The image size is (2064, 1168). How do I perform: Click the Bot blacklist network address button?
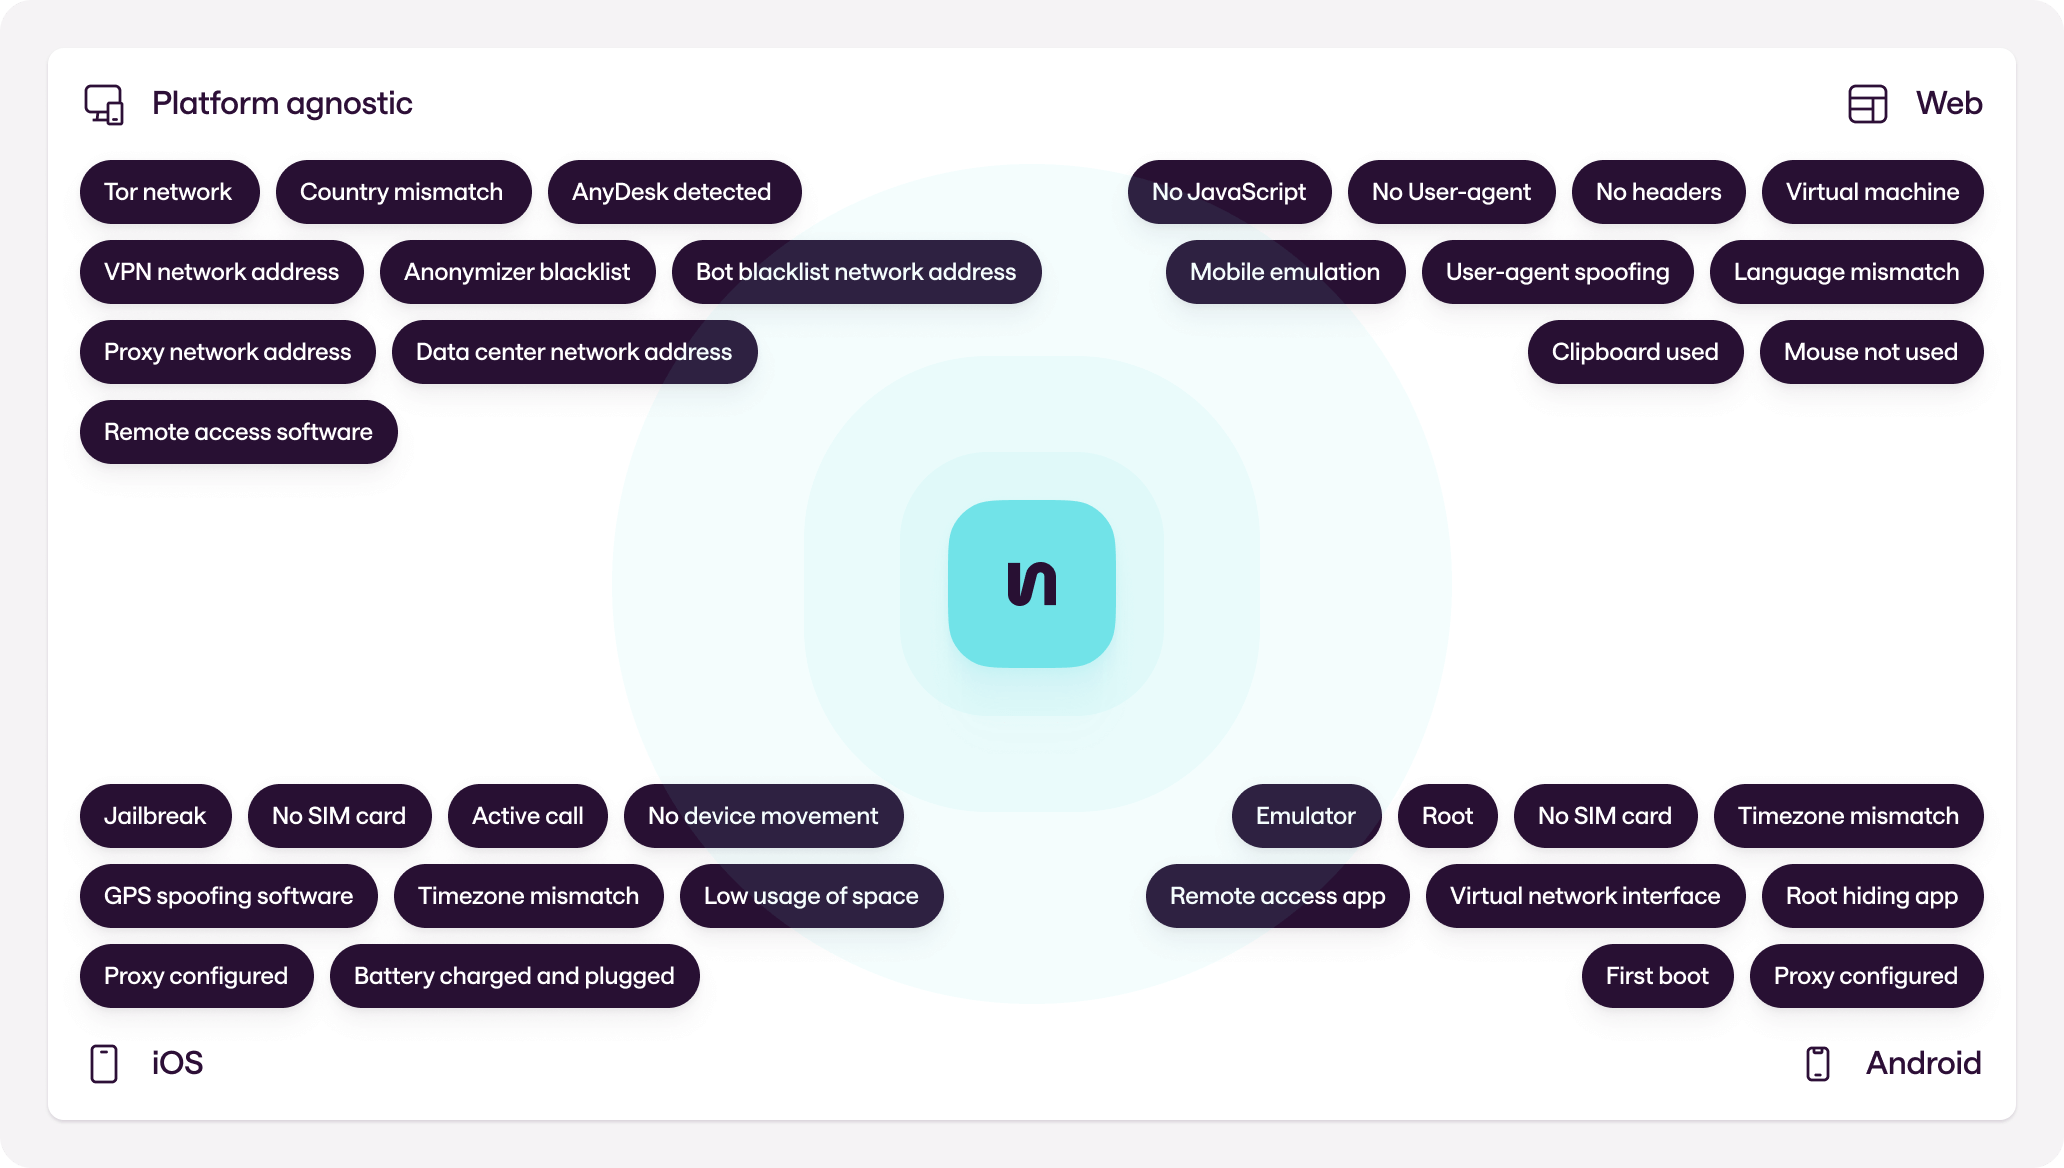[x=855, y=271]
